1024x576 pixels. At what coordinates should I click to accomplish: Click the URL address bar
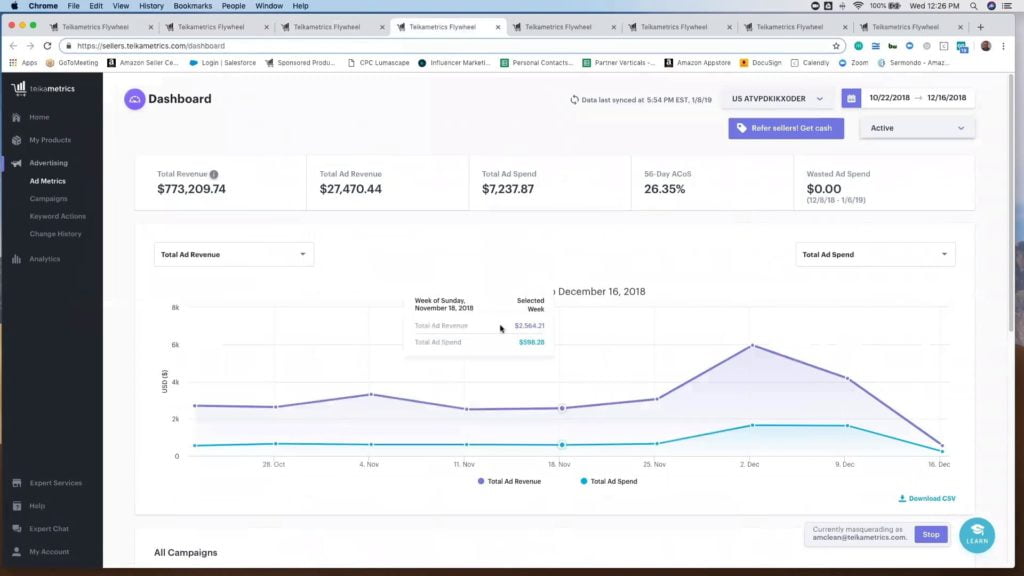point(451,46)
